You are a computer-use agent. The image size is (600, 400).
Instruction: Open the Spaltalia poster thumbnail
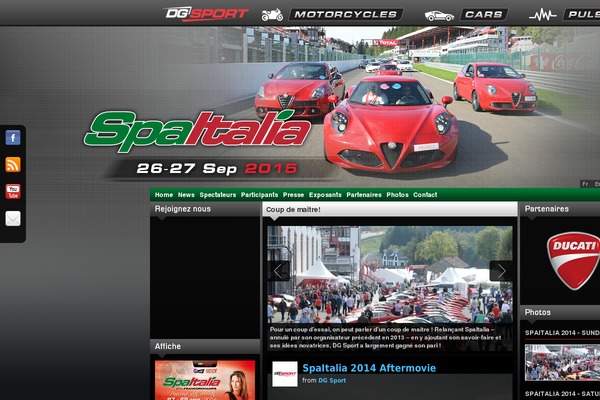(x=205, y=380)
